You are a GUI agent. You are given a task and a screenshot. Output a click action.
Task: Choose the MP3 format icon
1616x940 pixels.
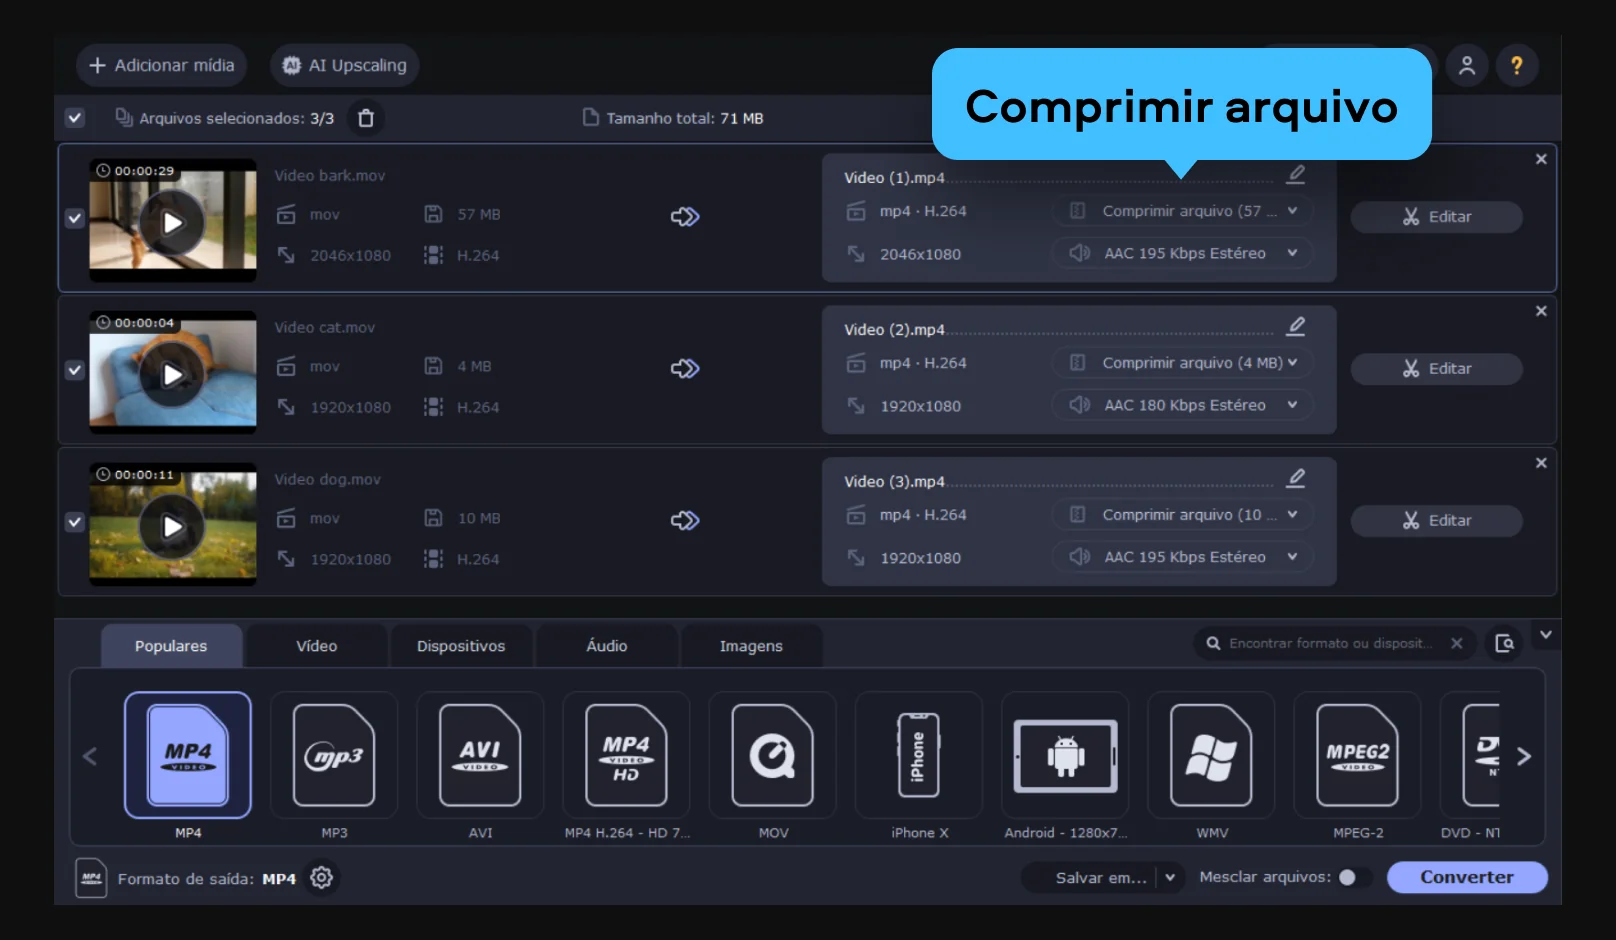[334, 755]
